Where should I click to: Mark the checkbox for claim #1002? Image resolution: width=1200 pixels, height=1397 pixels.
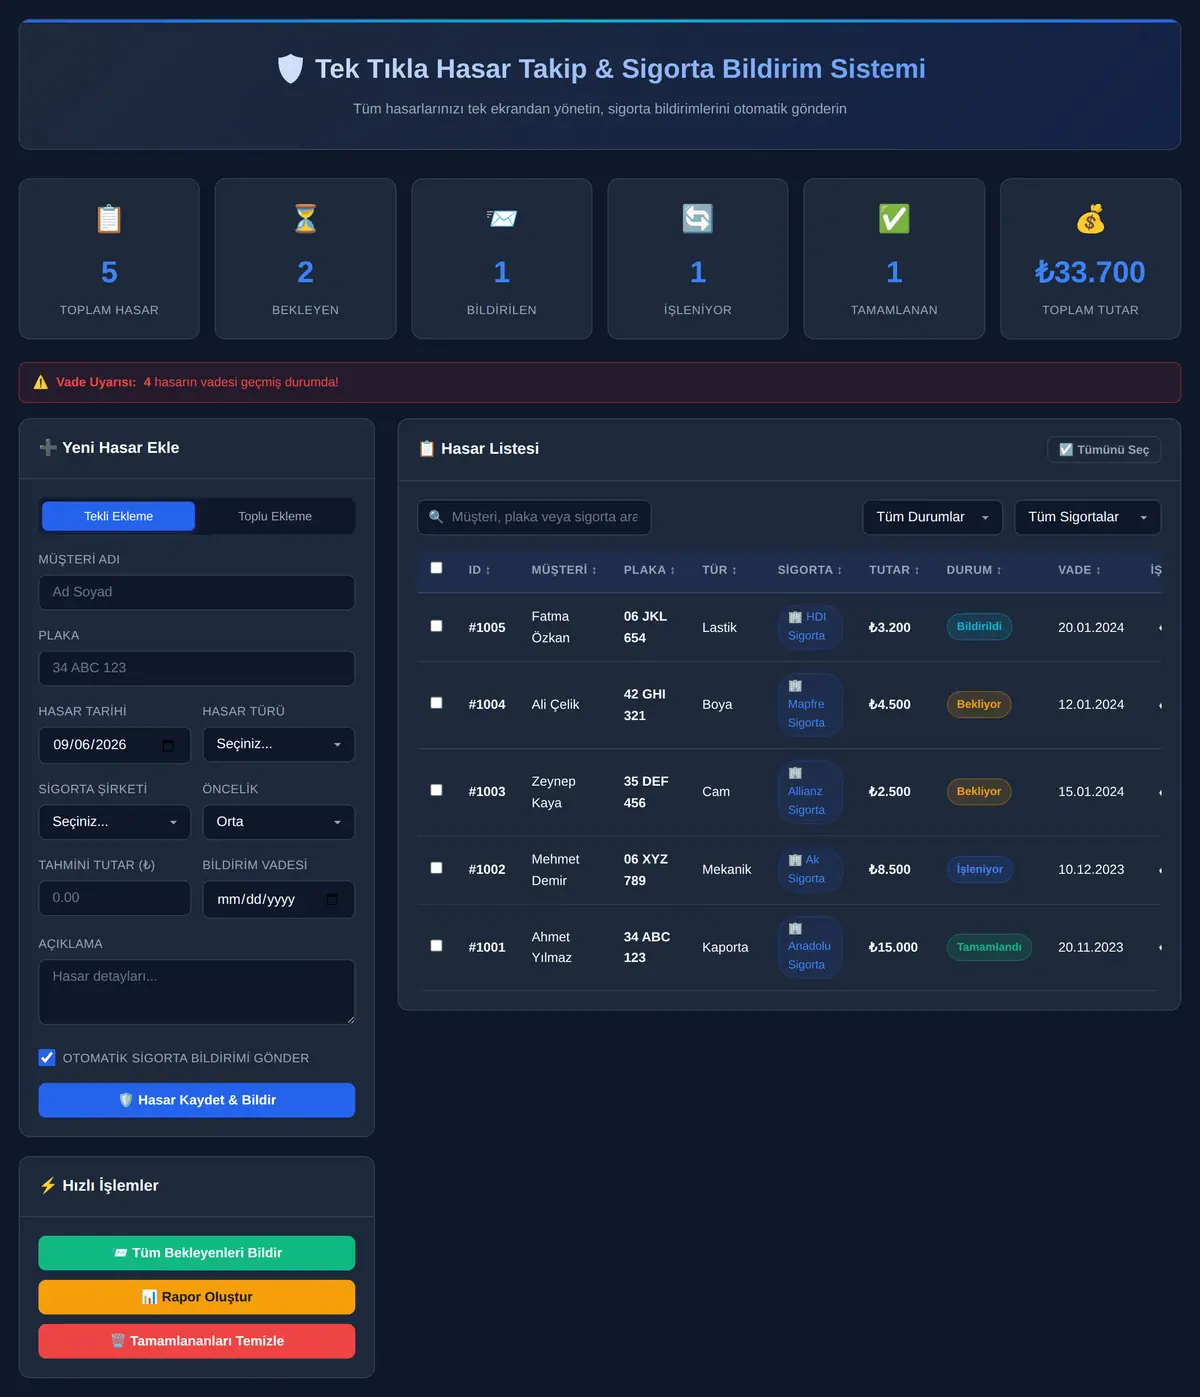[x=436, y=868]
